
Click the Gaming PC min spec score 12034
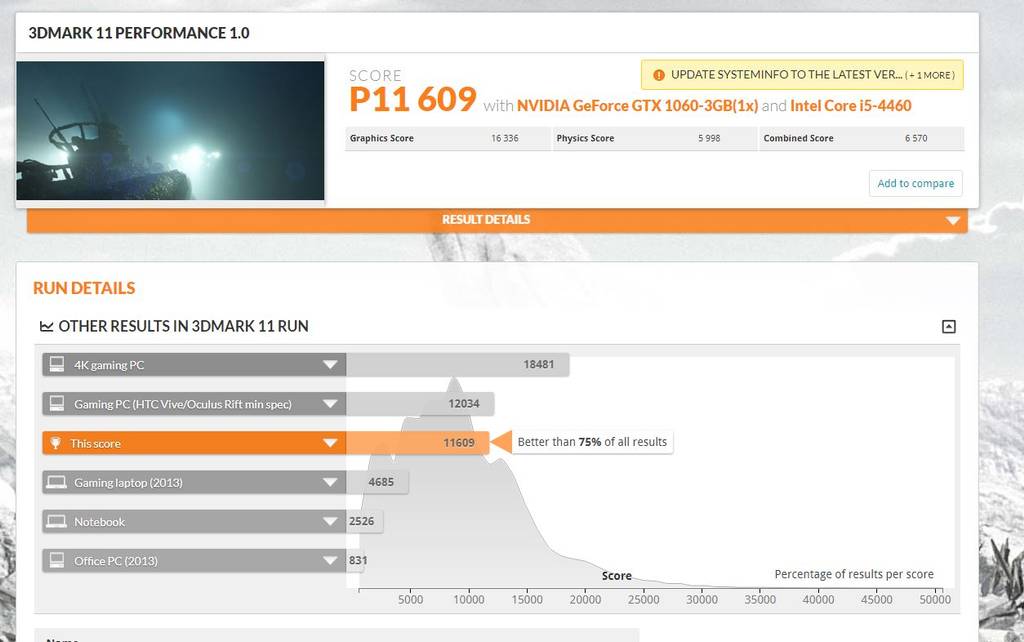pyautogui.click(x=464, y=404)
